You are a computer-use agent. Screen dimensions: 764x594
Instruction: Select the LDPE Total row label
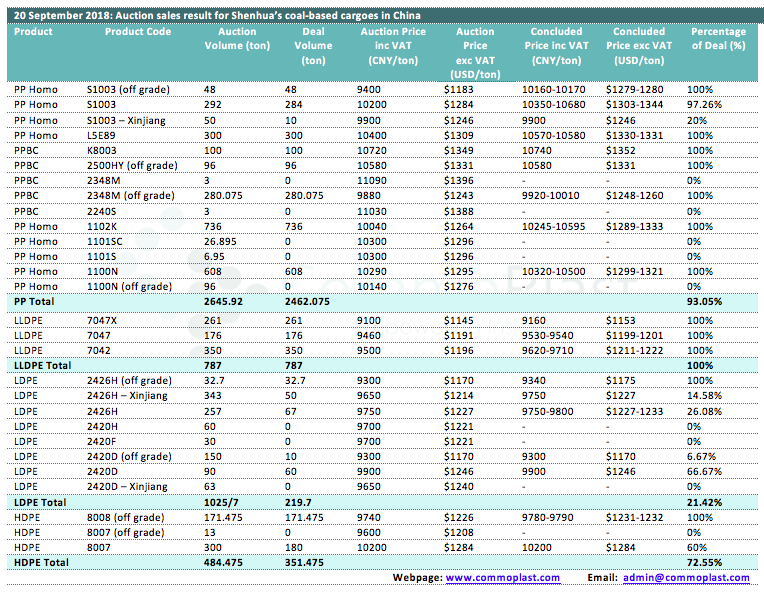click(38, 499)
